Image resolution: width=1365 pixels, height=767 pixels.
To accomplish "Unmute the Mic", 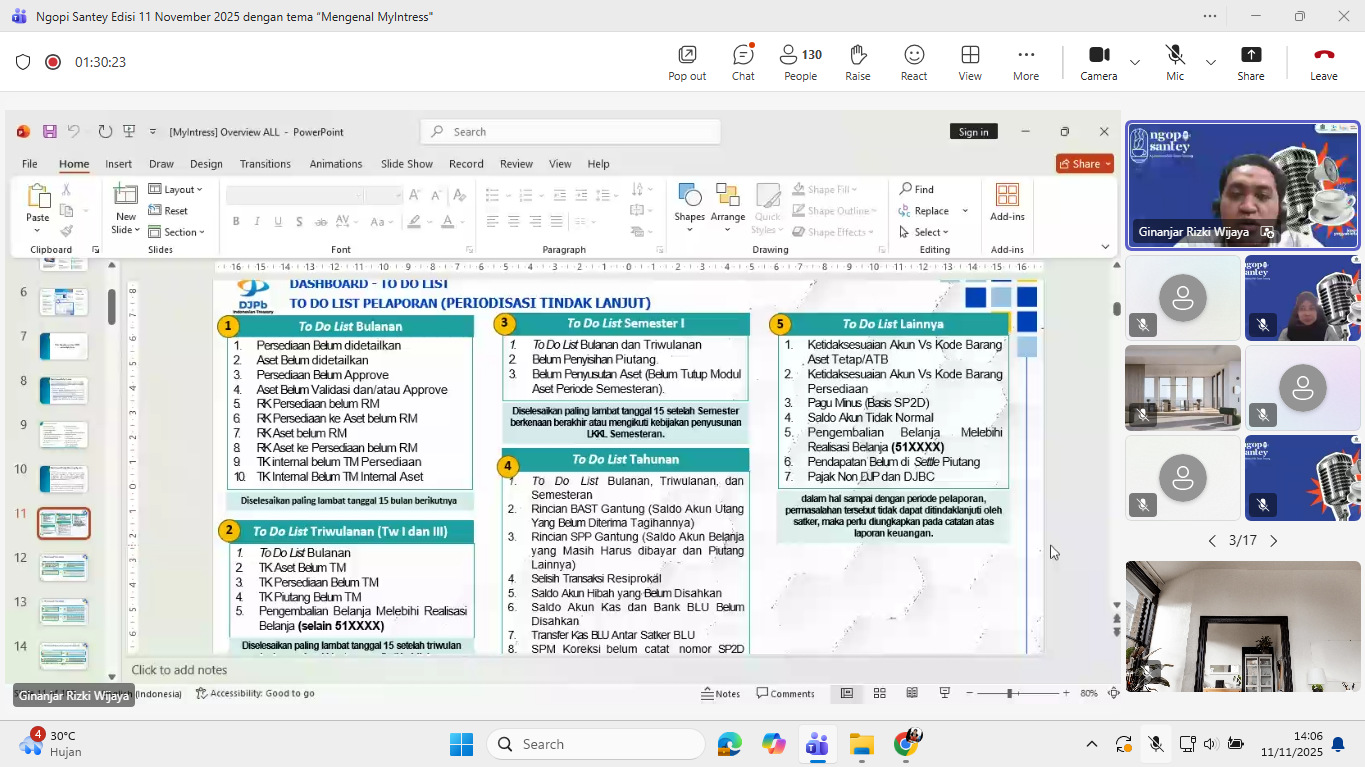I will 1175,62.
